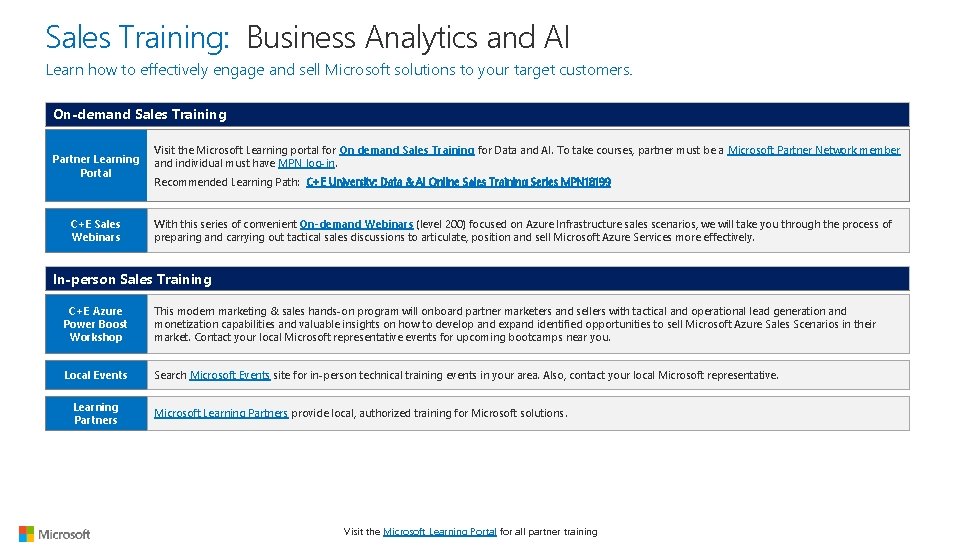This screenshot has height=551, width=979.
Task: Click the Learning Partners label box
Action: pyautogui.click(x=96, y=414)
